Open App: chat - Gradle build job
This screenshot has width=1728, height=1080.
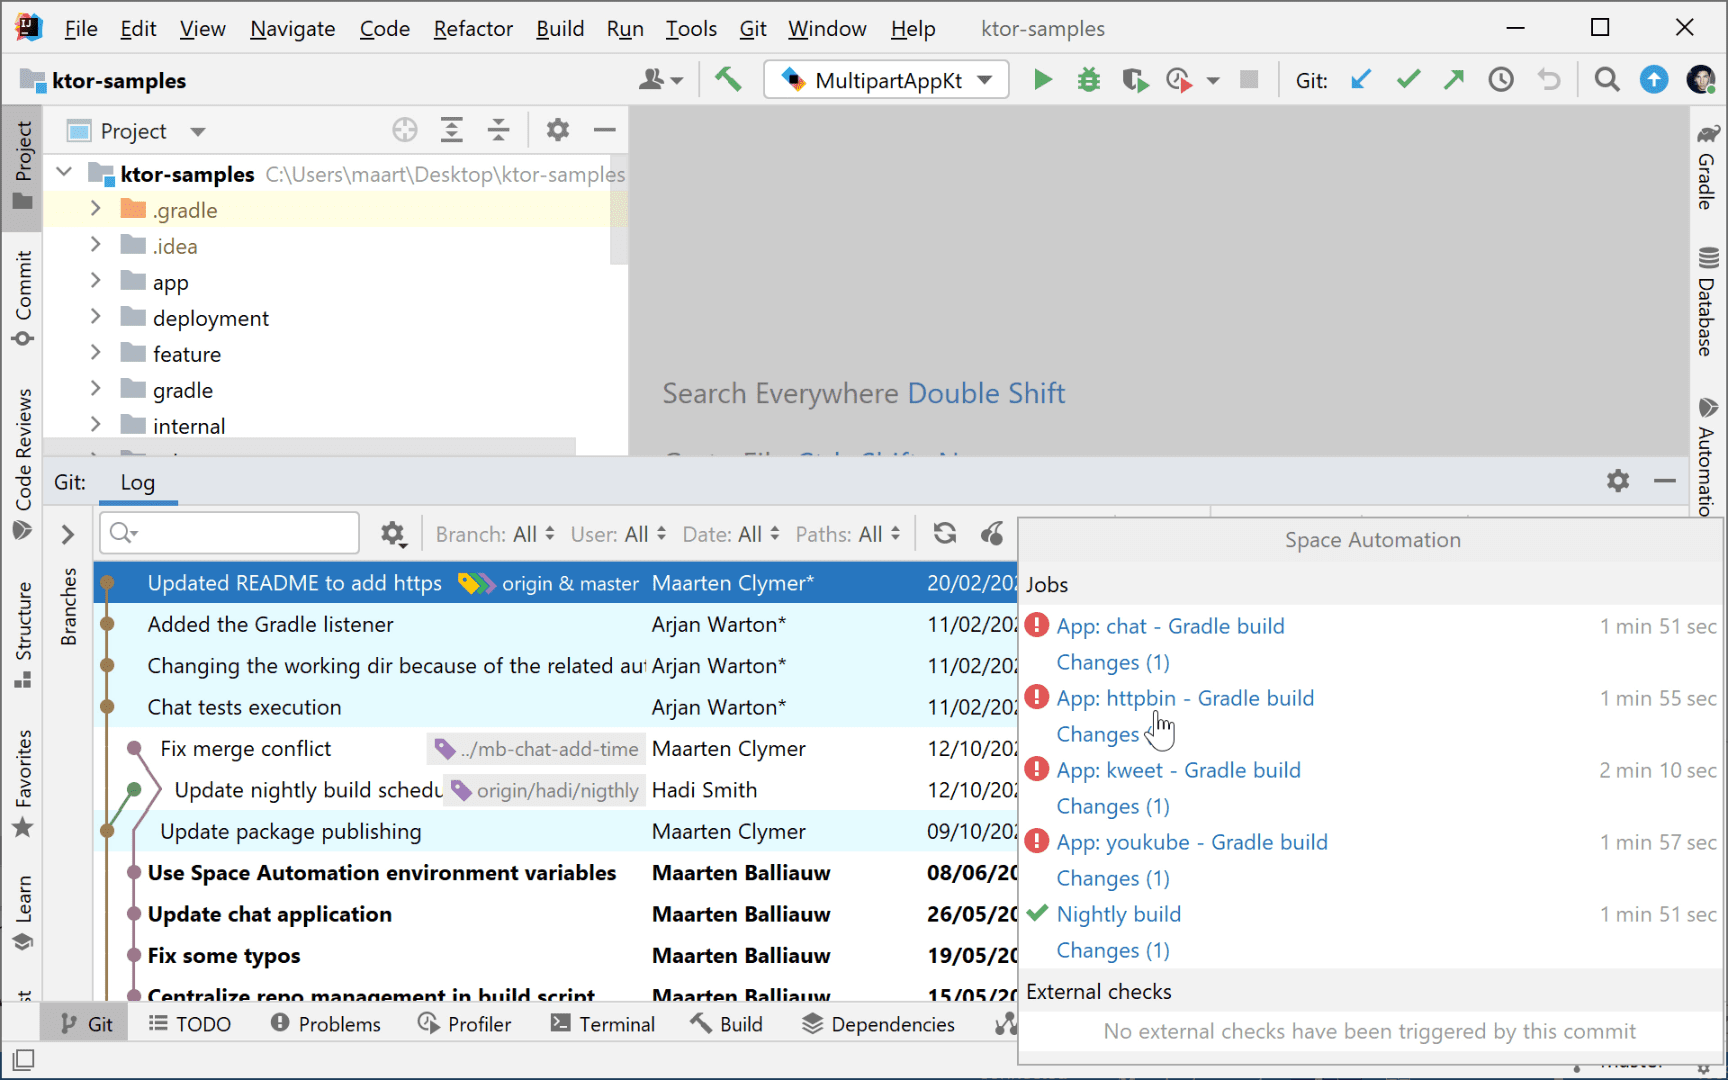tap(1170, 626)
